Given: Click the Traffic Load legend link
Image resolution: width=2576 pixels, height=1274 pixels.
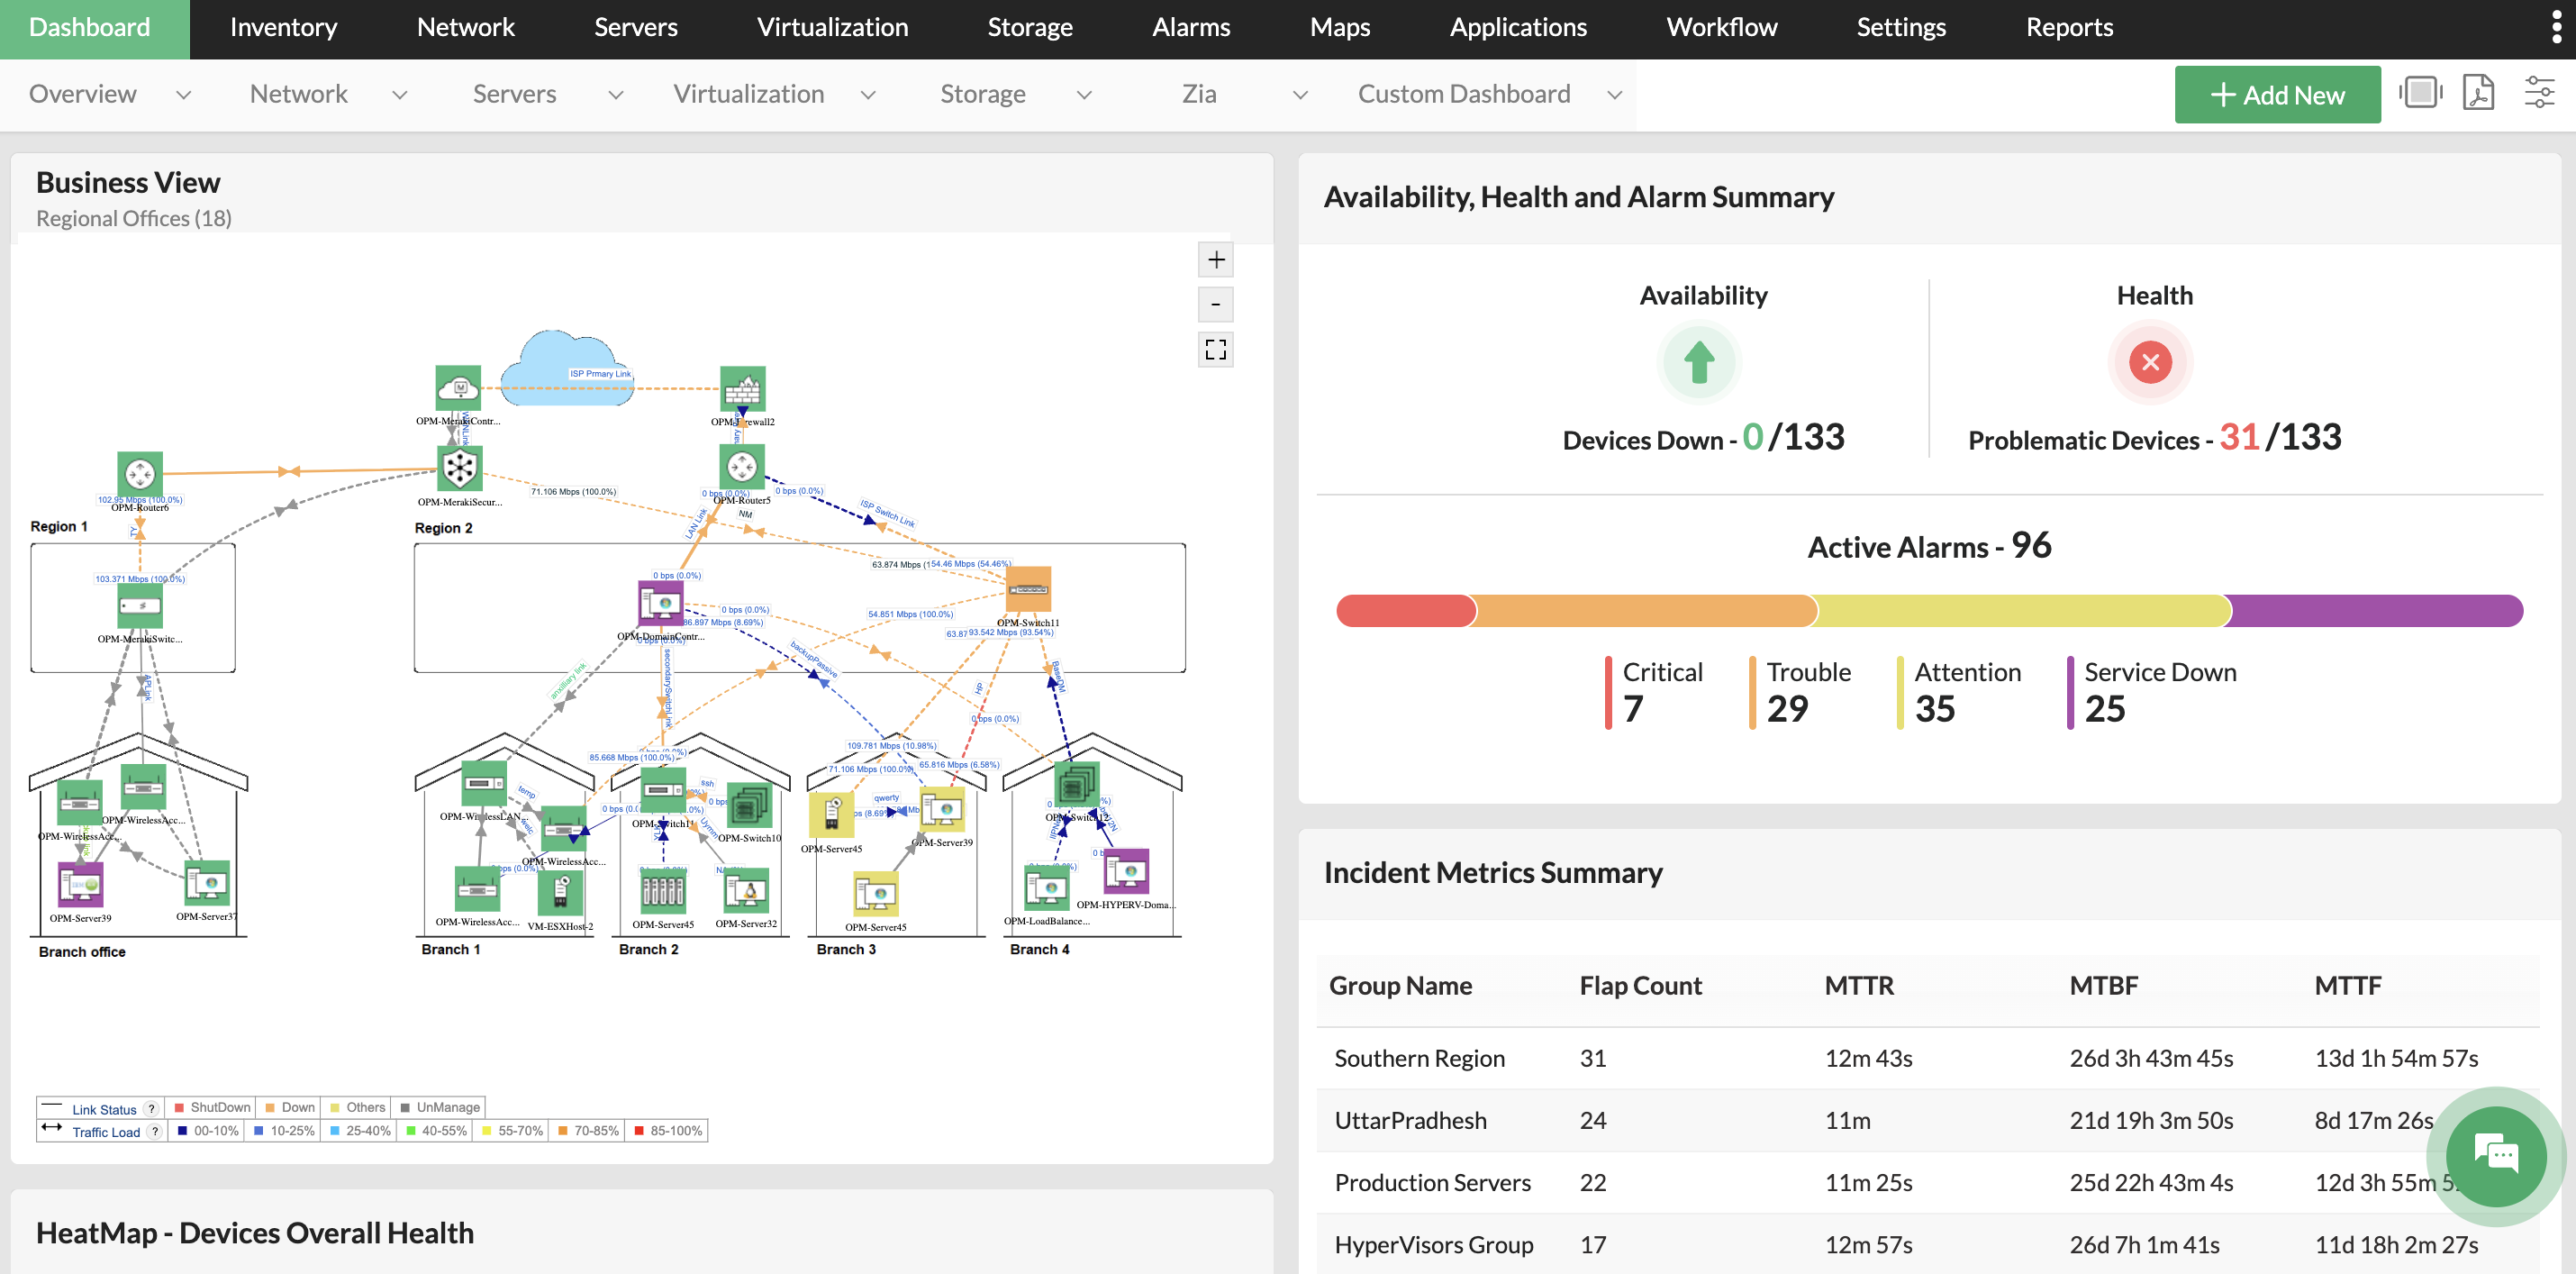Looking at the screenshot, I should [106, 1132].
